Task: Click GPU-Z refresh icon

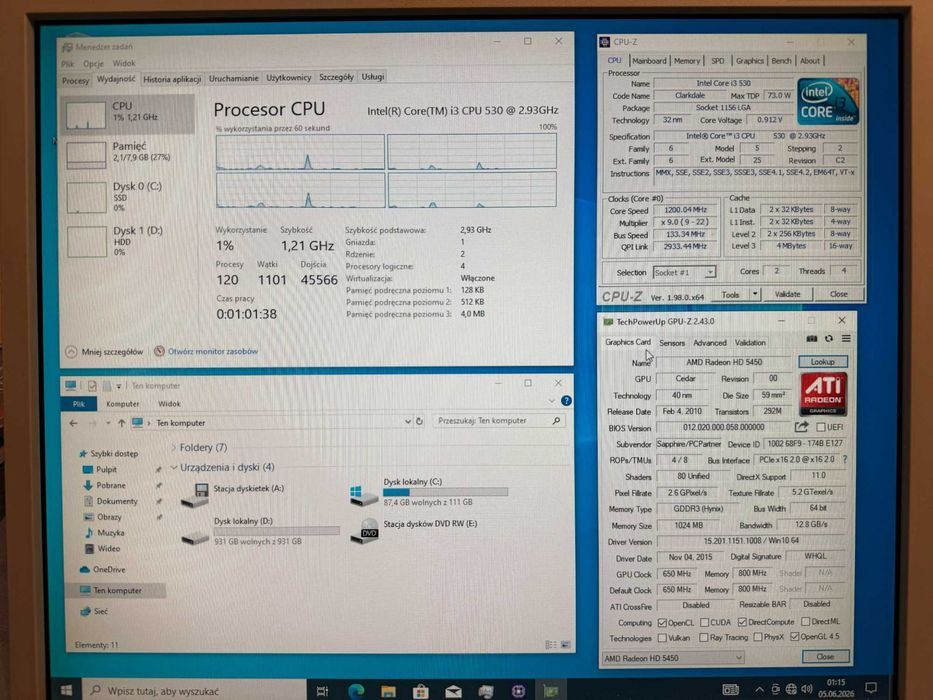Action: (829, 339)
